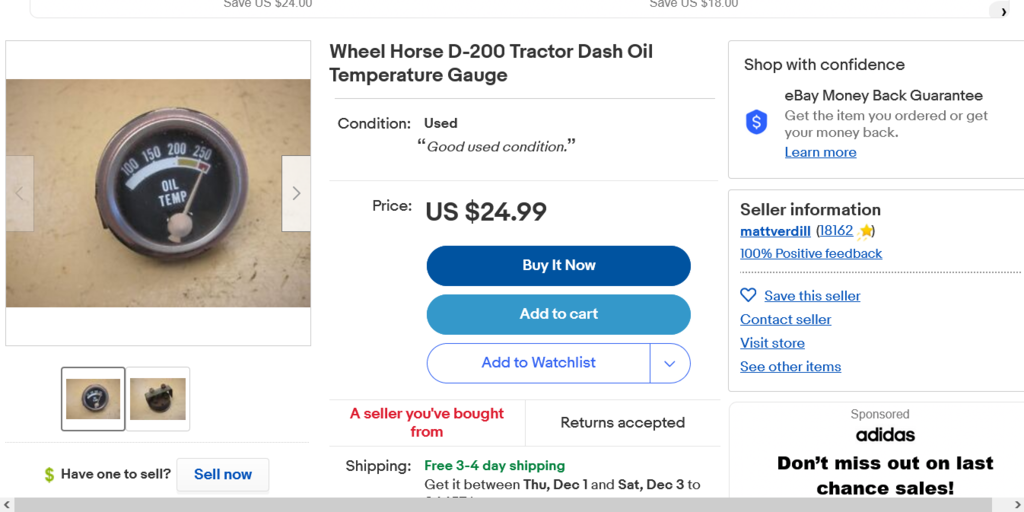Click the dollar sign icon near Have one to sell
1024x512 pixels.
point(49,475)
